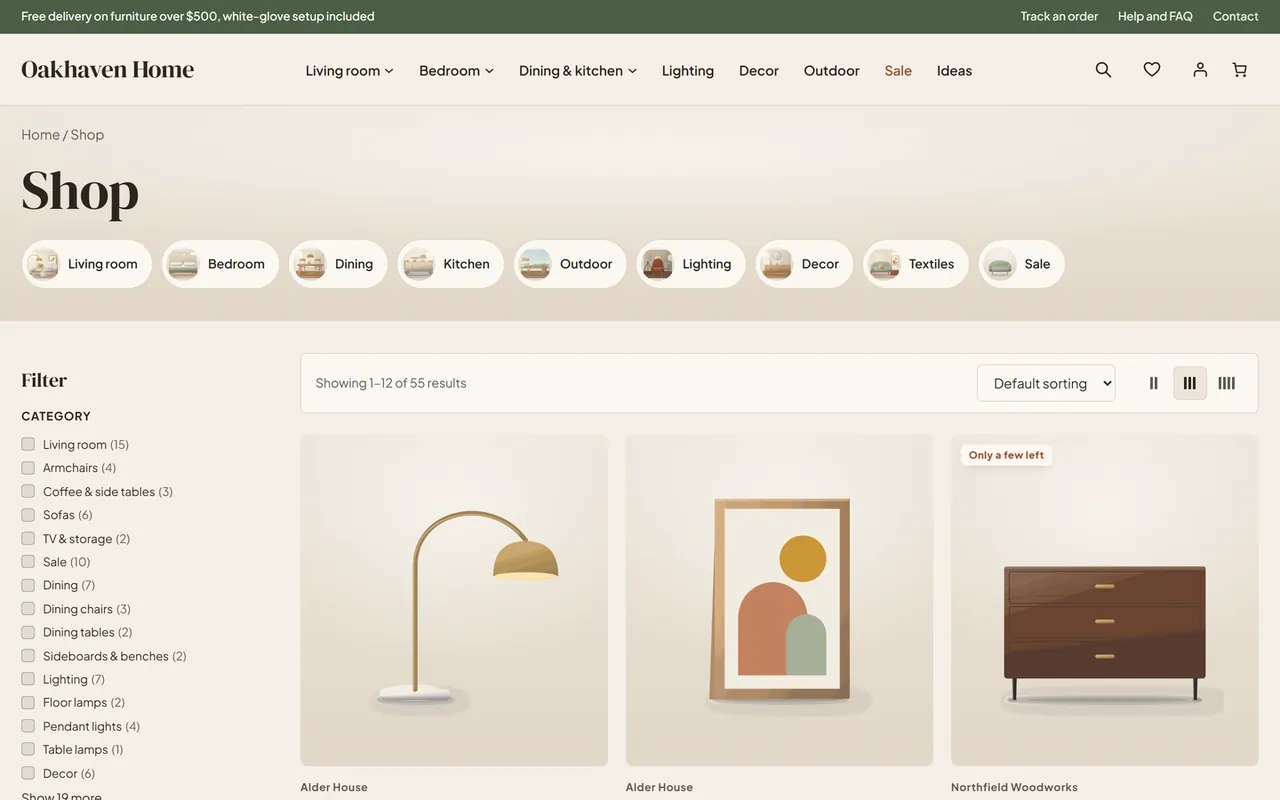Viewport: 1280px width, 800px height.
Task: Select the Decor category pill
Action: point(804,264)
